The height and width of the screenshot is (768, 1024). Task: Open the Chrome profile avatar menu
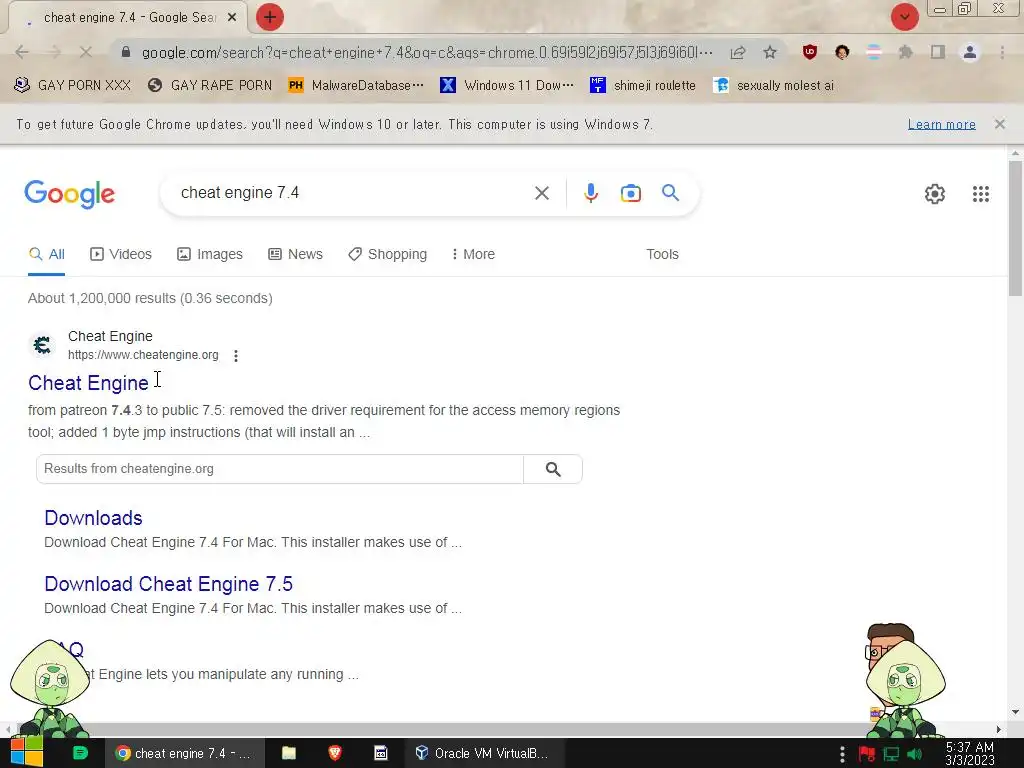coord(970,52)
